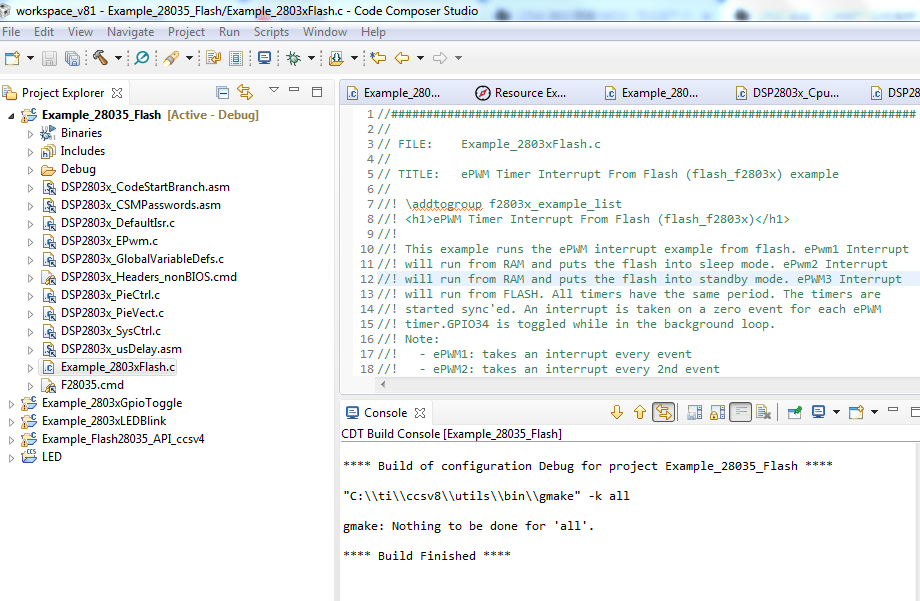Click the document with arrow toolbar icon
This screenshot has width=920, height=601.
214,58
